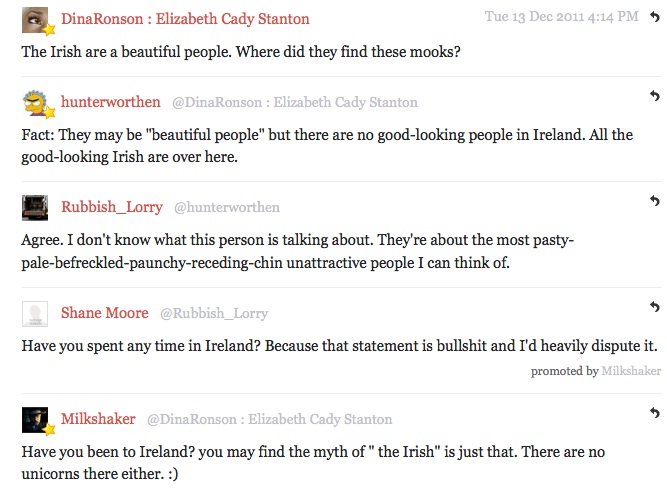The image size is (667, 489).
Task: Visit Rubbish_Lorry's profile link
Action: pos(111,207)
